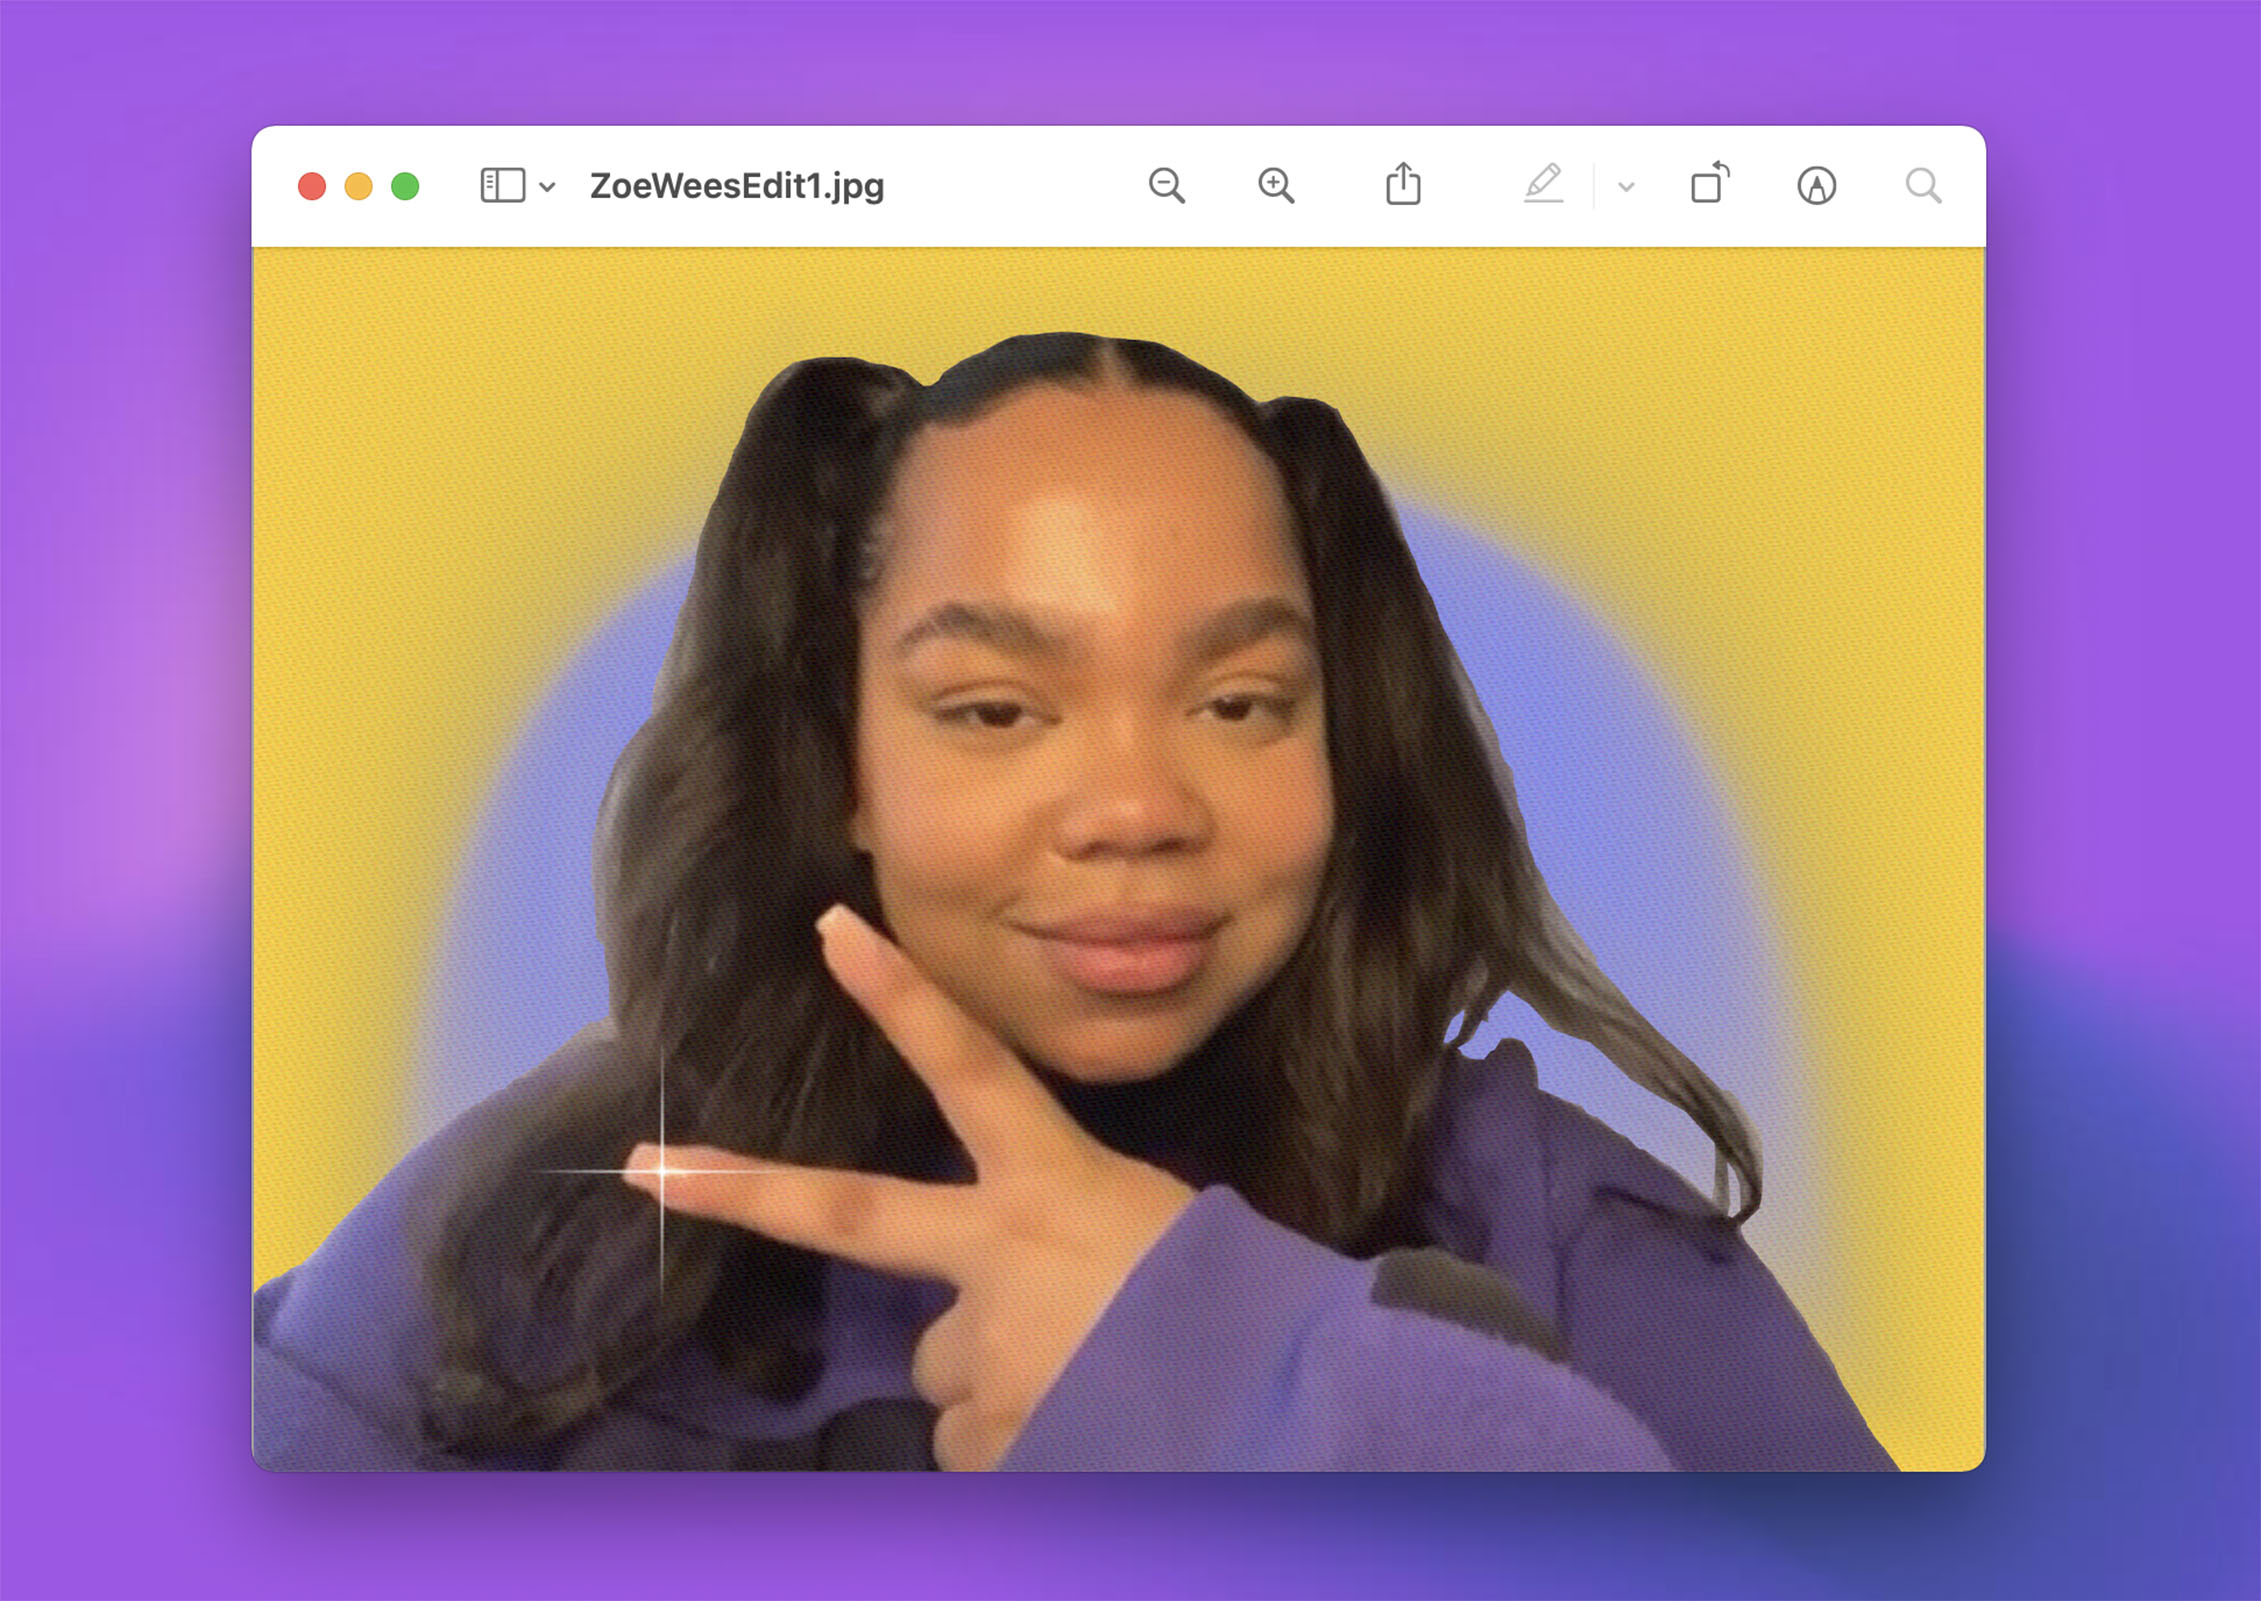Minimize the window with yellow button
Viewport: 2261px width, 1601px height.
[x=358, y=187]
